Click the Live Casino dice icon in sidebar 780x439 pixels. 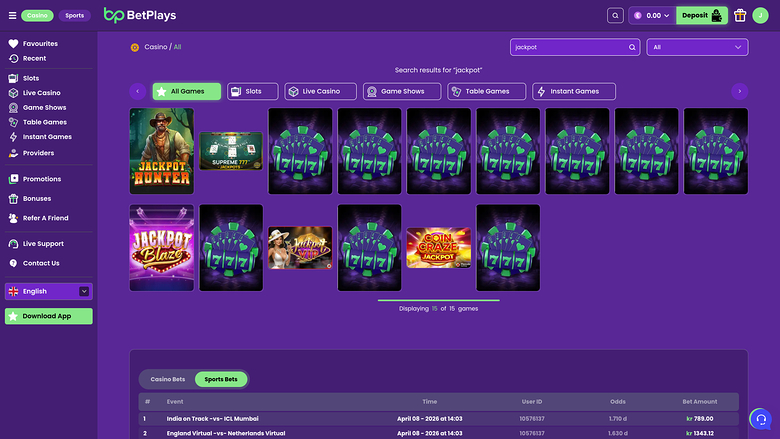(x=13, y=93)
